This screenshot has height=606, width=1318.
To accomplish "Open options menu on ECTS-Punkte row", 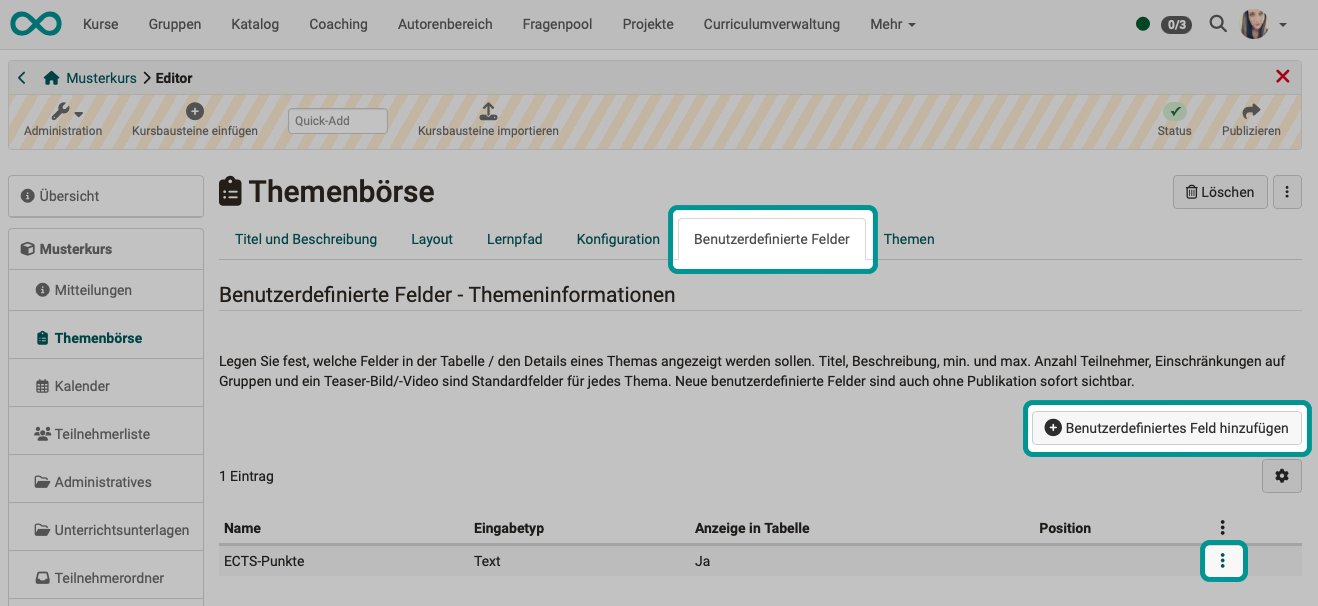I will click(1223, 561).
